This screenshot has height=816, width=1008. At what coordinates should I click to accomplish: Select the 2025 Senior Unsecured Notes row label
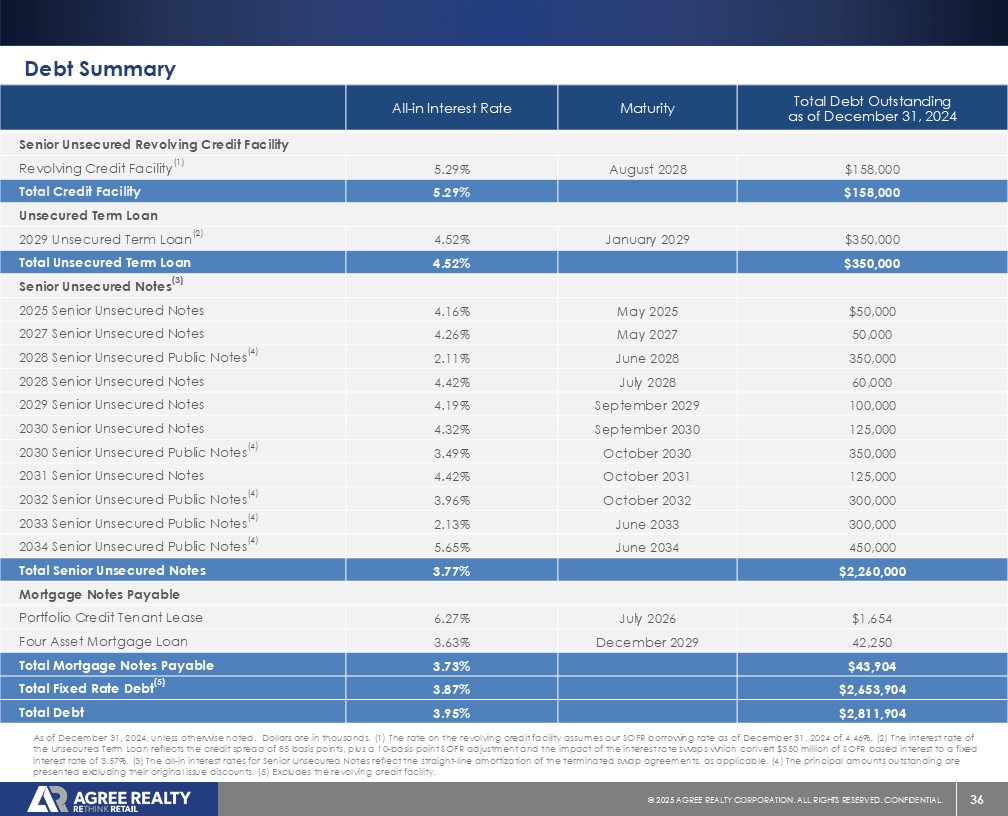point(111,310)
